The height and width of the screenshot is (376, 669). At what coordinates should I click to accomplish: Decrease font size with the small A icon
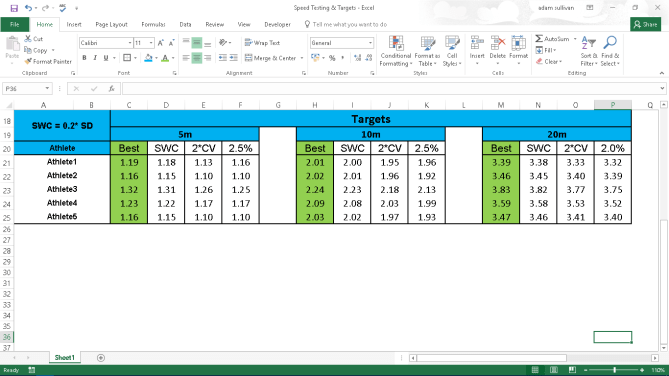pos(171,43)
